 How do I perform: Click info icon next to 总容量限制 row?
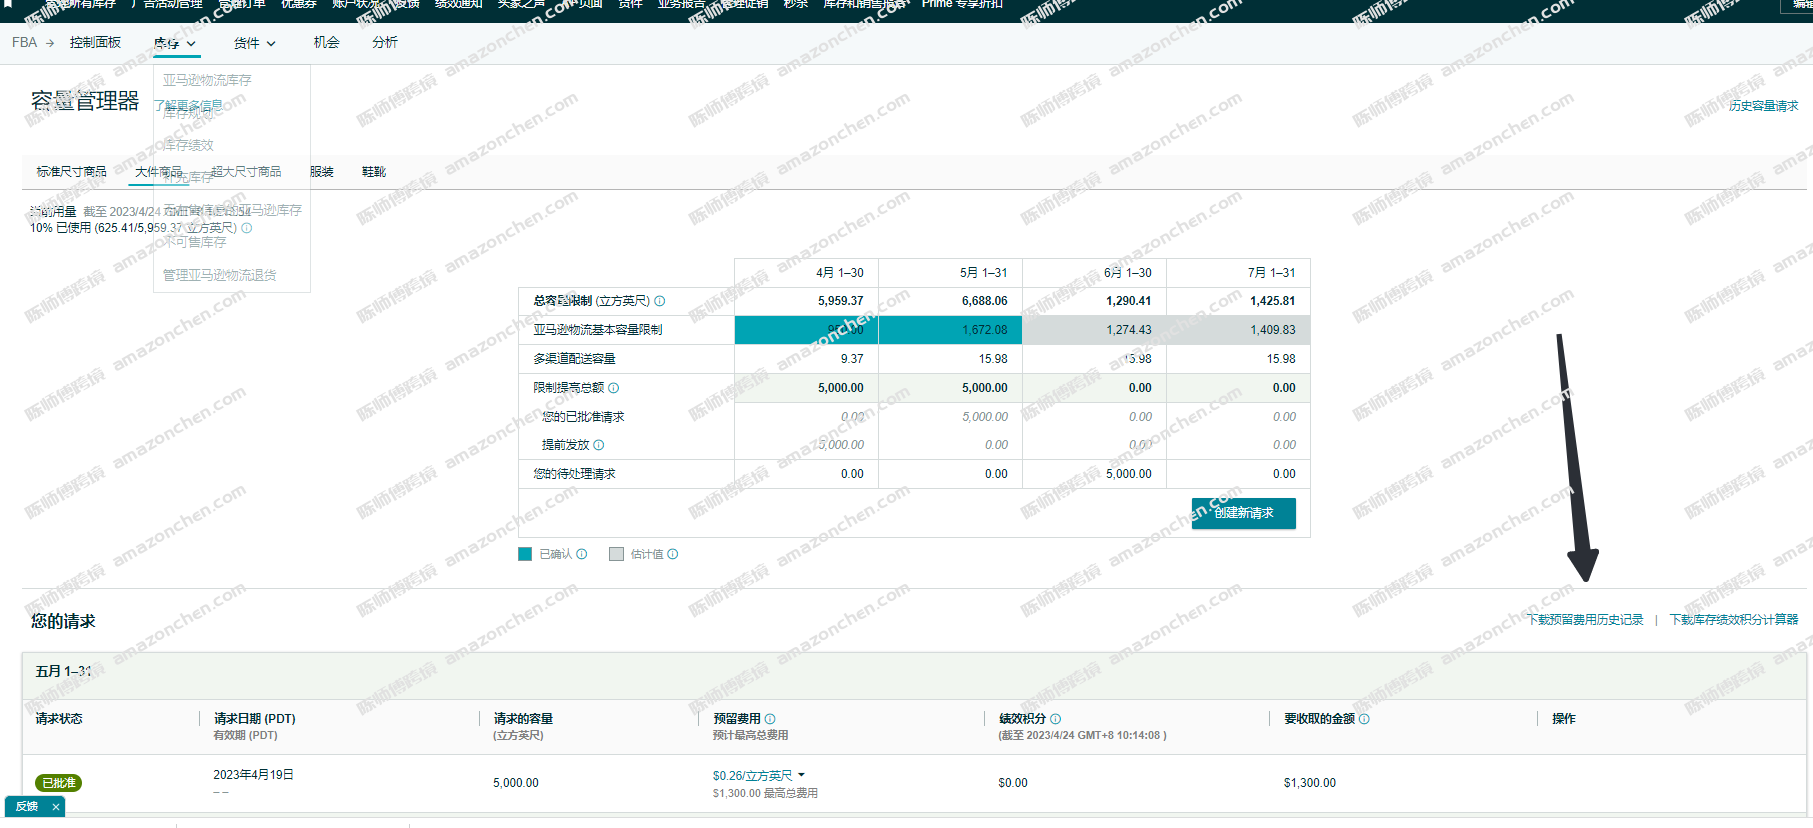tap(660, 301)
